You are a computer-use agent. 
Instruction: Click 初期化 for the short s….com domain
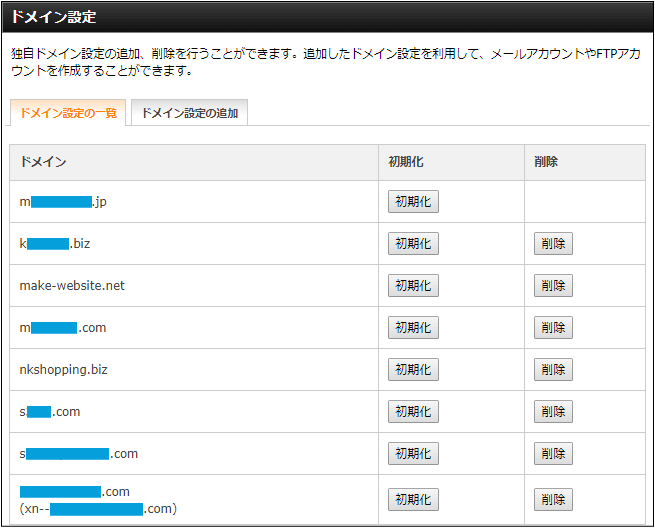point(413,411)
